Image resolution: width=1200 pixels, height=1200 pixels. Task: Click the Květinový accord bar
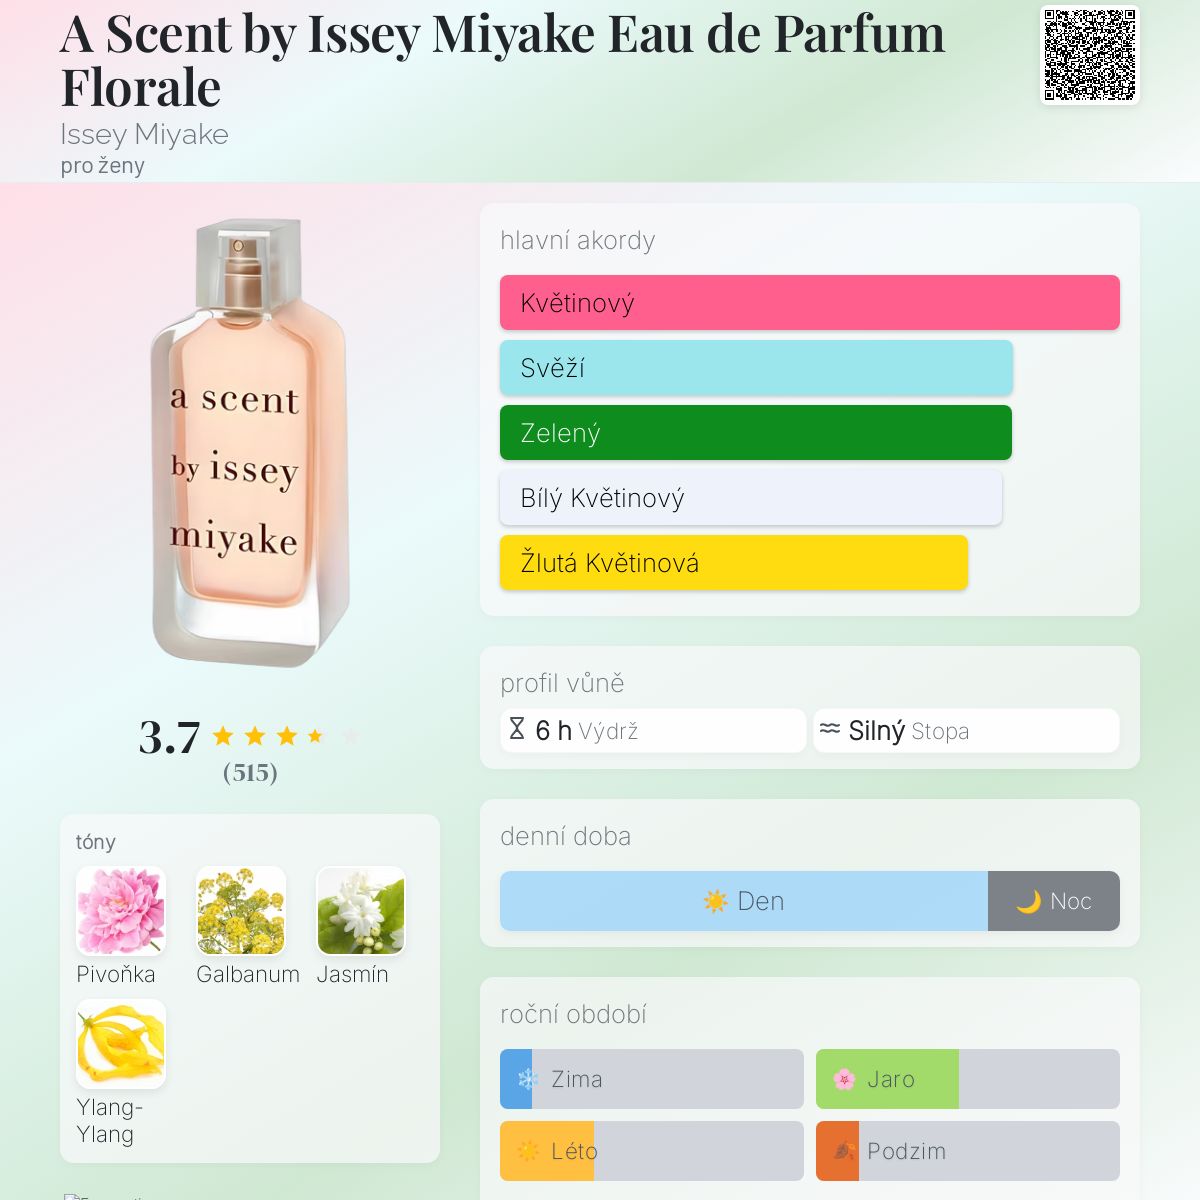[x=809, y=303]
